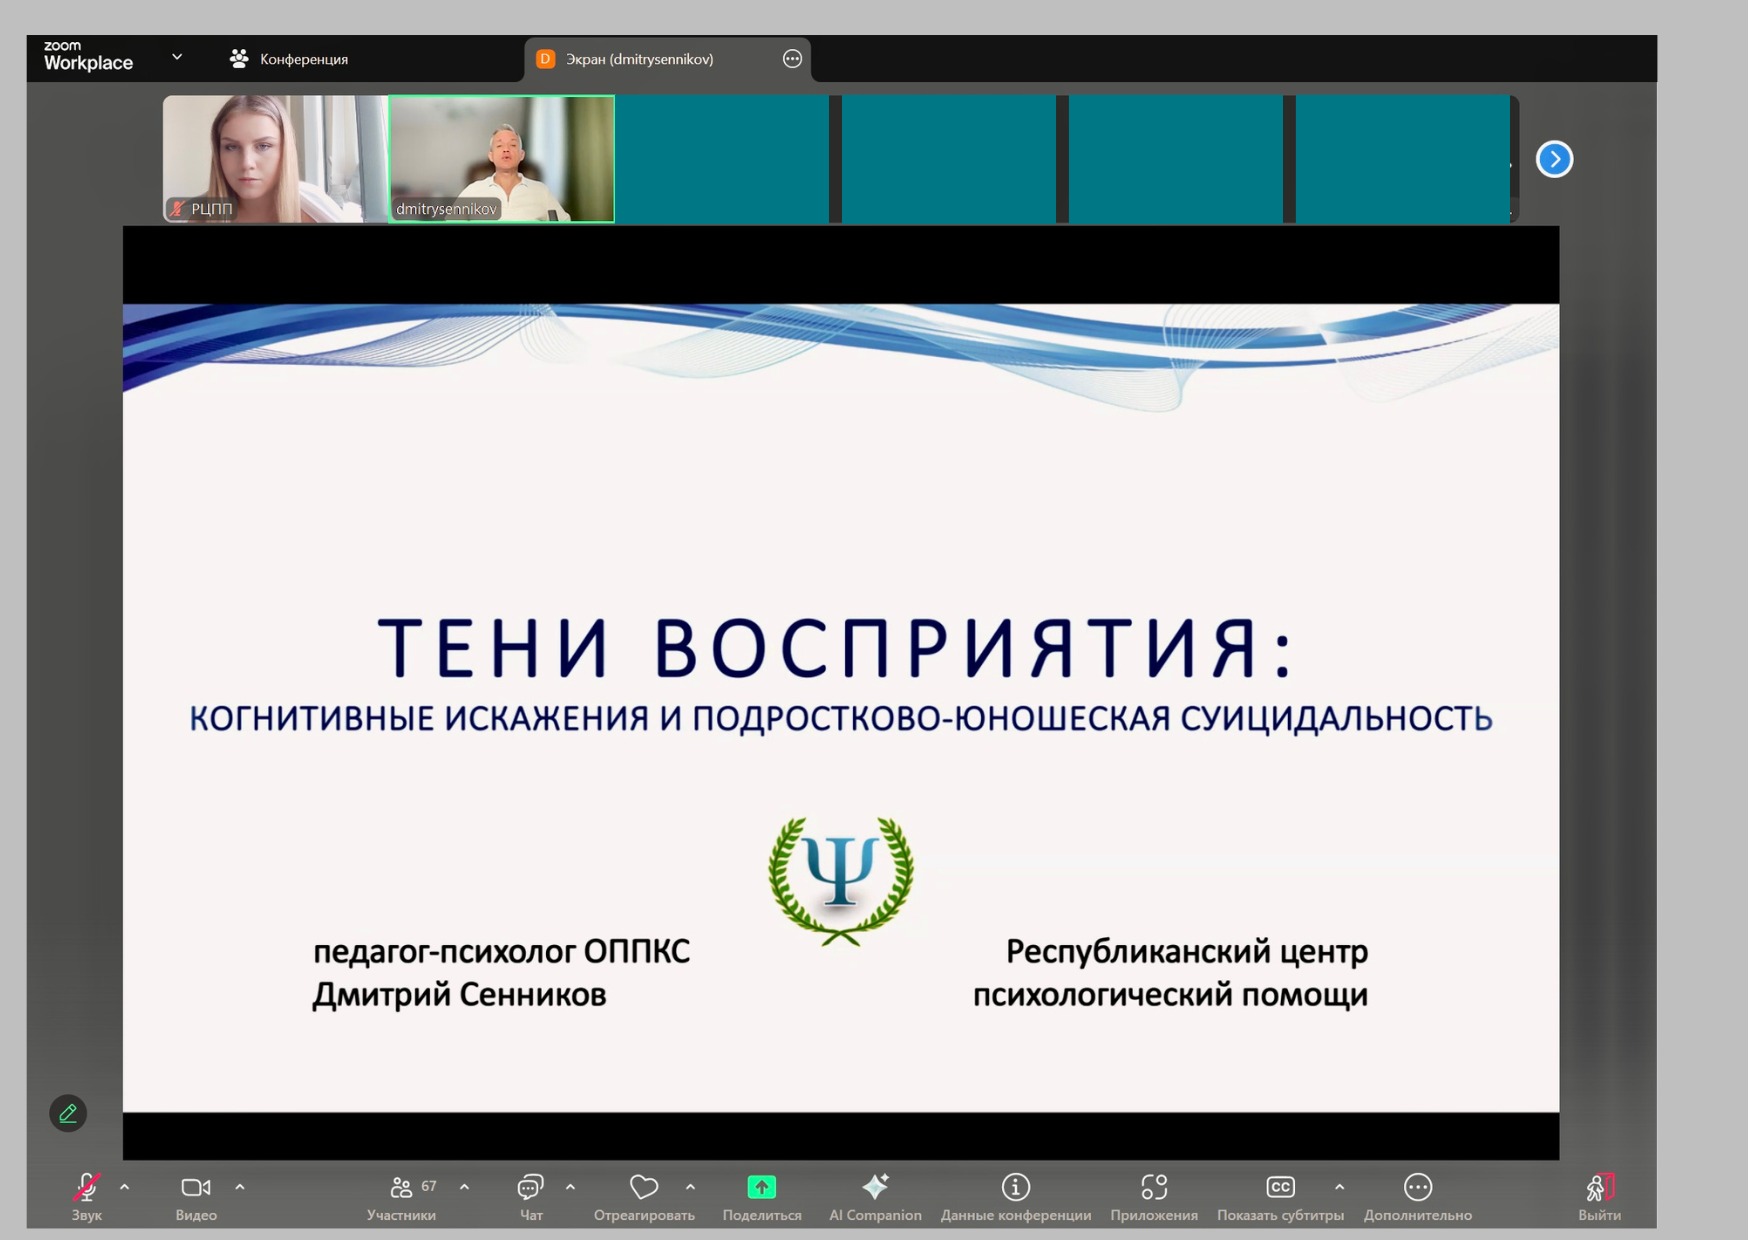Select the dmitrysennikov video thumbnail

[502, 159]
